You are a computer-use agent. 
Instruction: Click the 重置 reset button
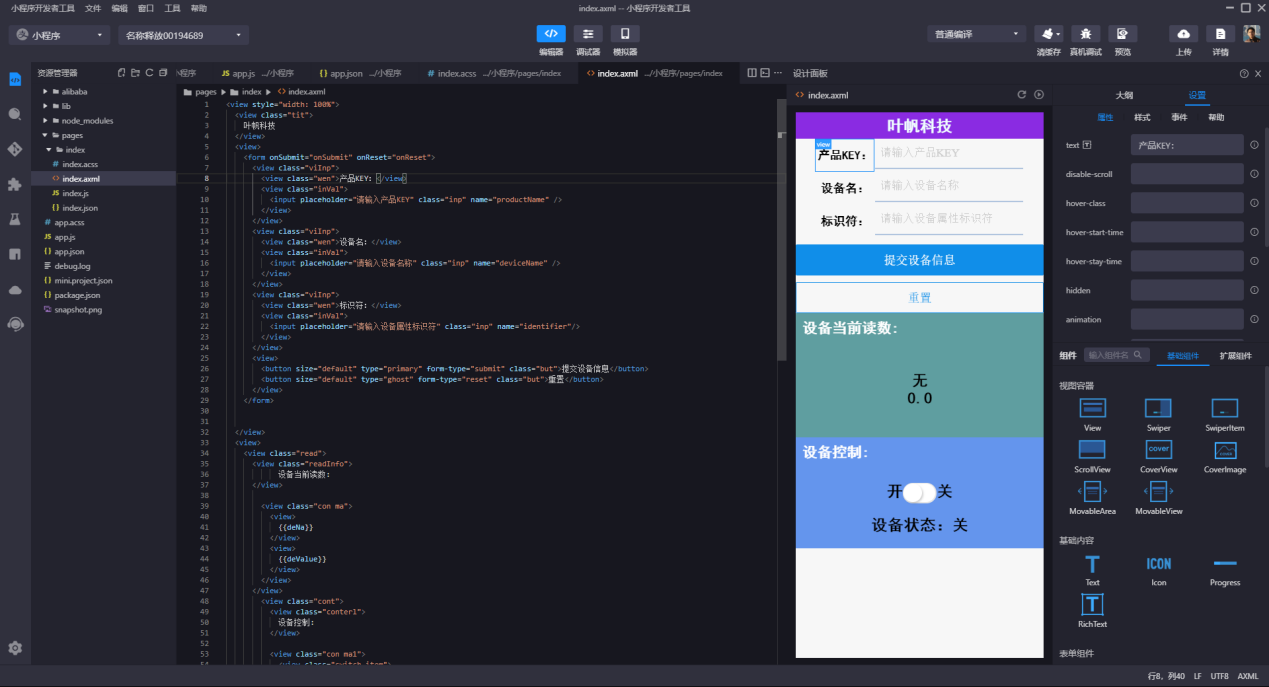[x=919, y=297]
